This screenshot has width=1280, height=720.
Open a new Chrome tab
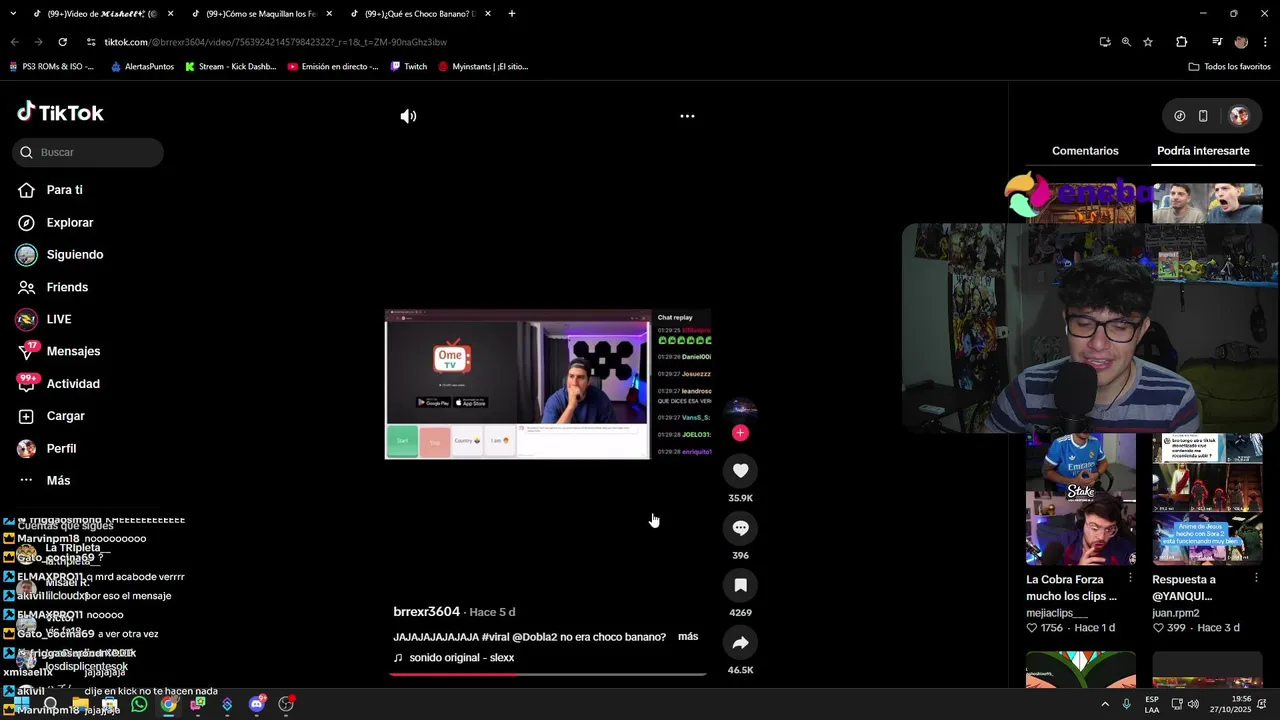tap(512, 14)
